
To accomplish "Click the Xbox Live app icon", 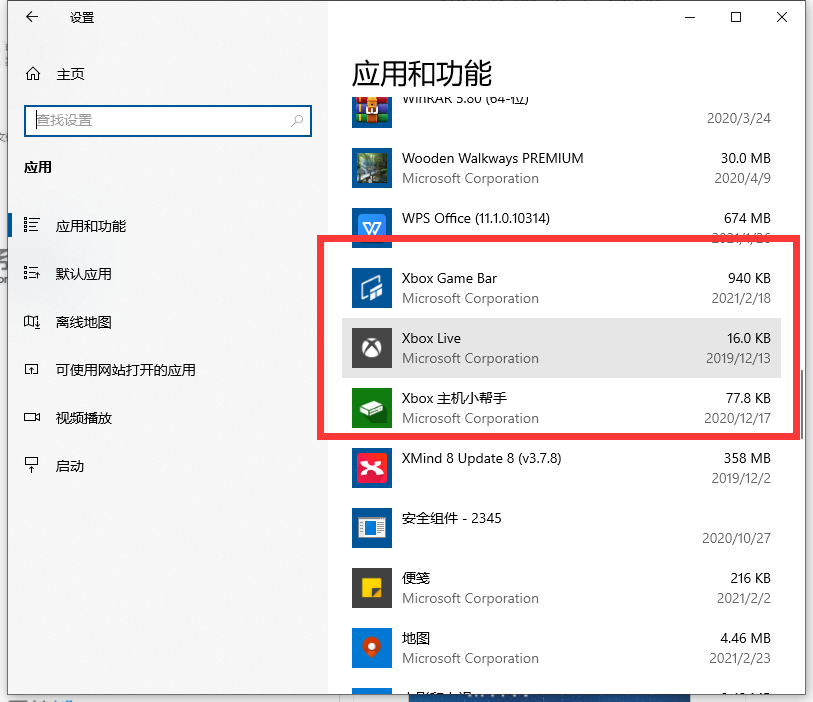I will (372, 348).
